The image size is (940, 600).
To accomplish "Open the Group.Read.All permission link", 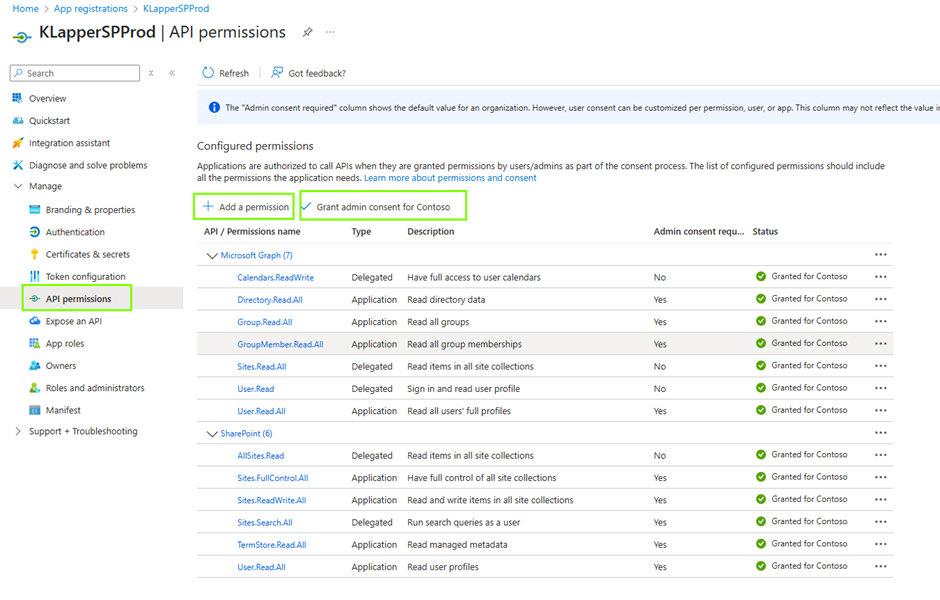I will click(x=265, y=322).
